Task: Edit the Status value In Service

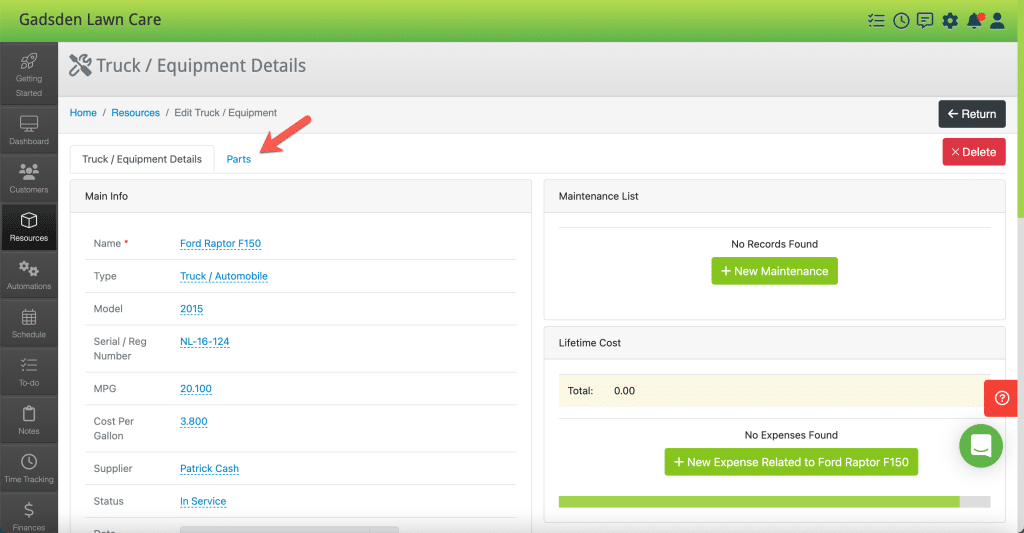Action: coord(203,501)
